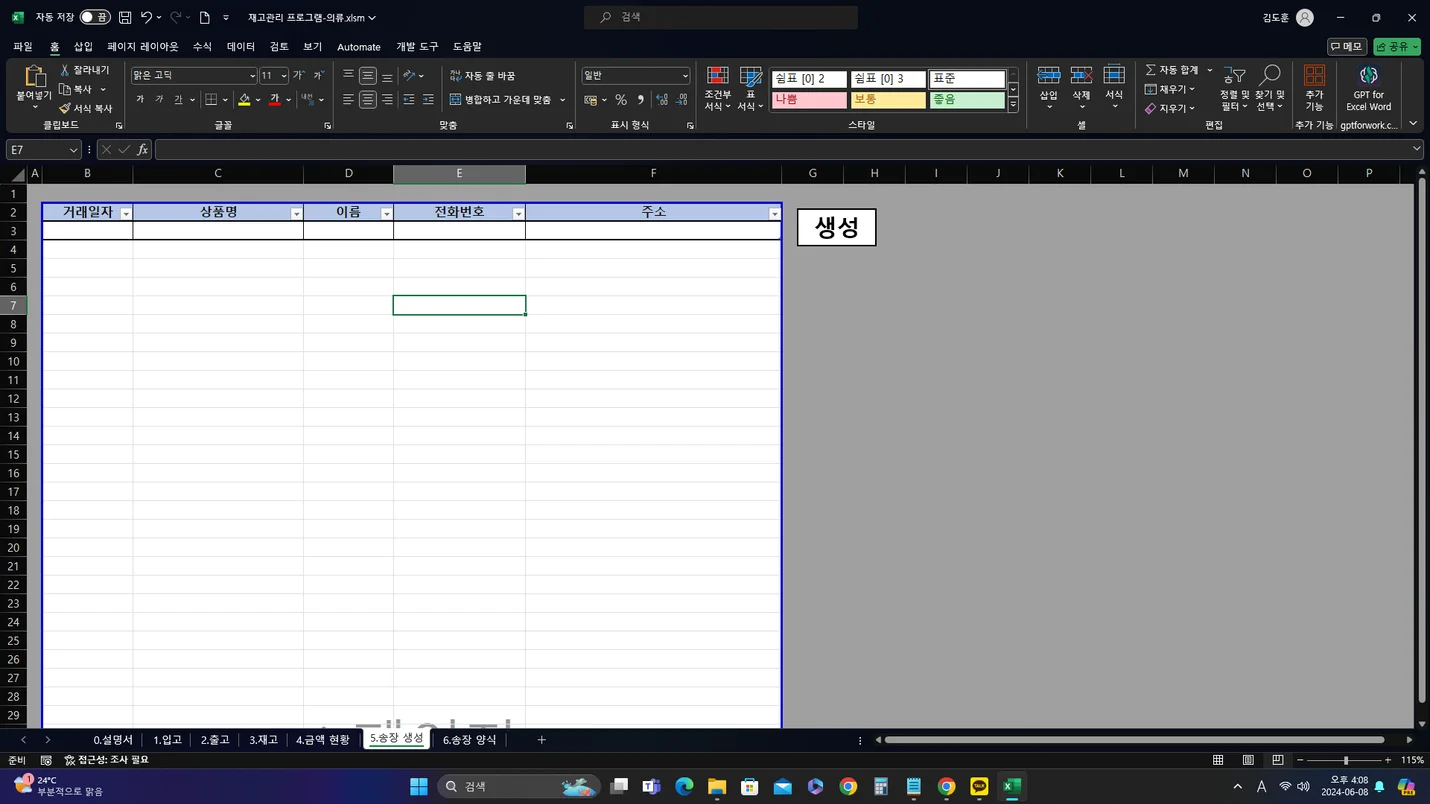Viewport: 1430px width, 804px height.
Task: Click the Cut (잘라내기) scissors icon
Action: click(65, 70)
